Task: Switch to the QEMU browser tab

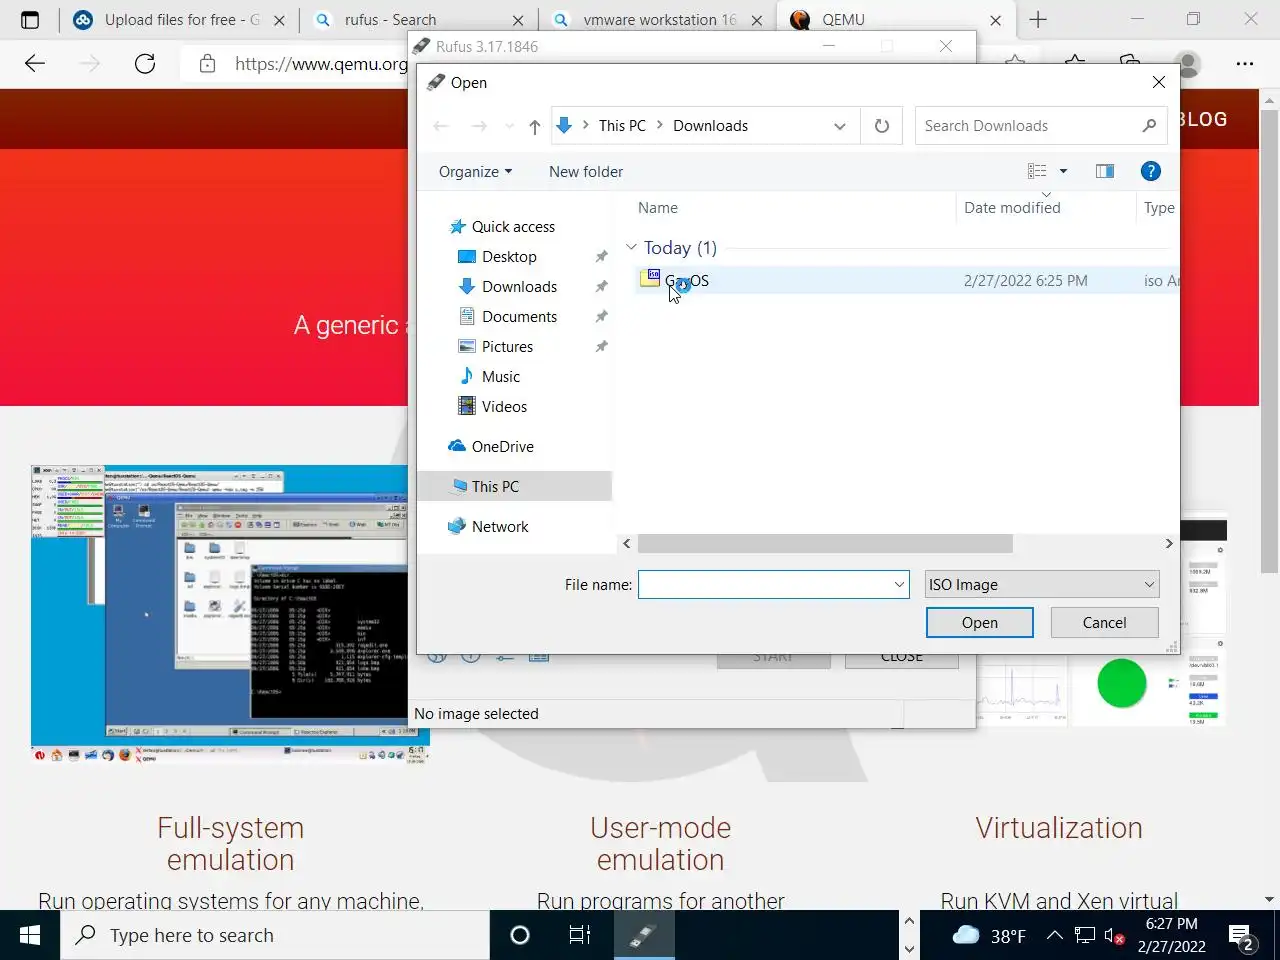Action: [x=896, y=20]
